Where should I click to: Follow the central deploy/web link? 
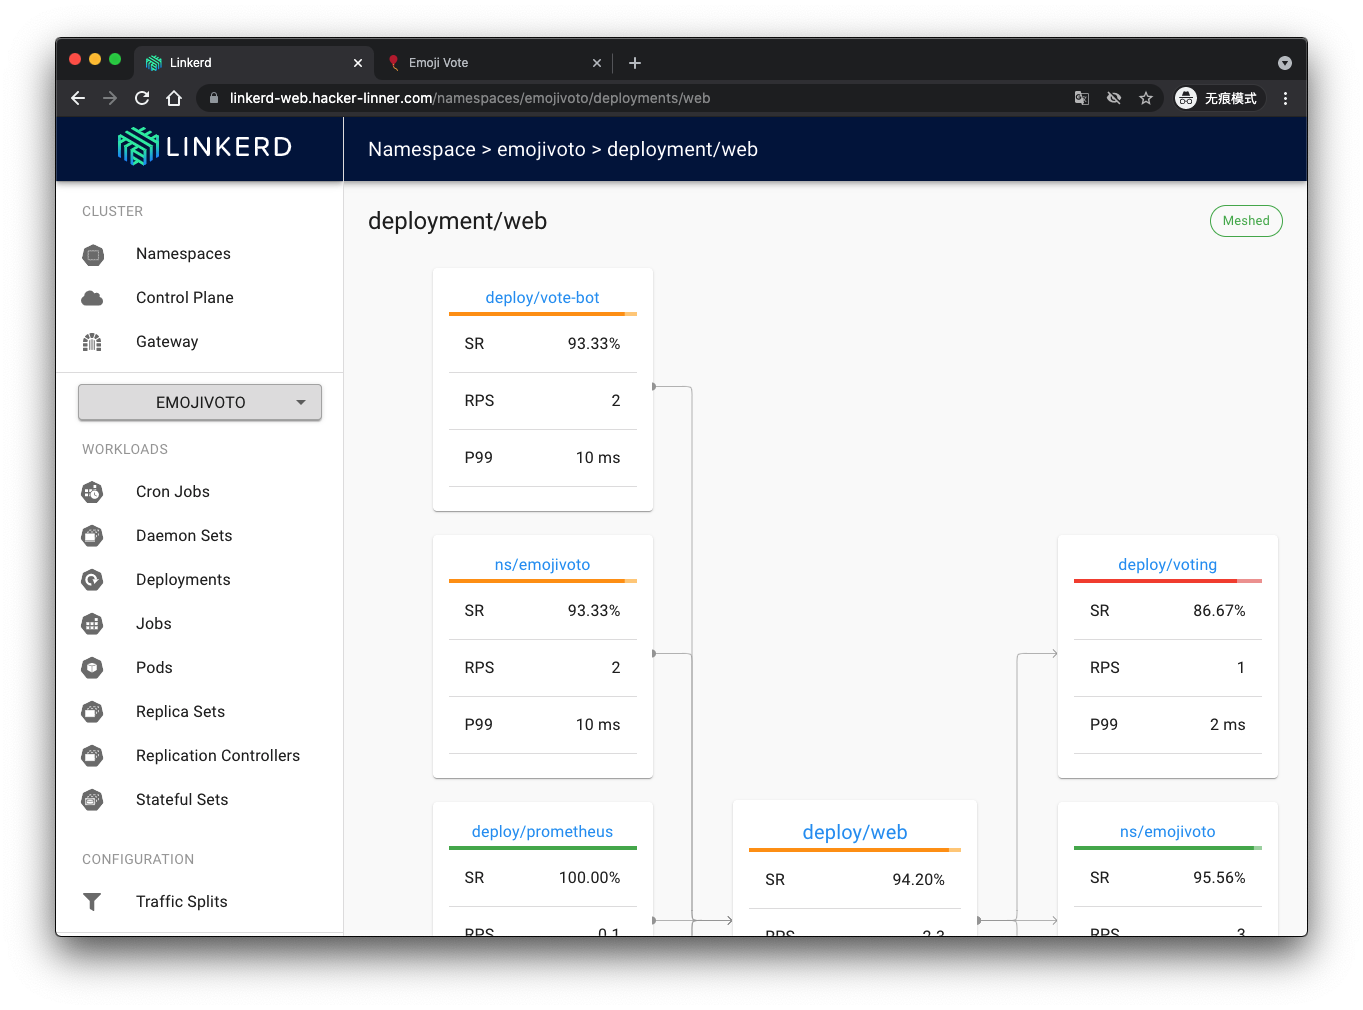855,832
